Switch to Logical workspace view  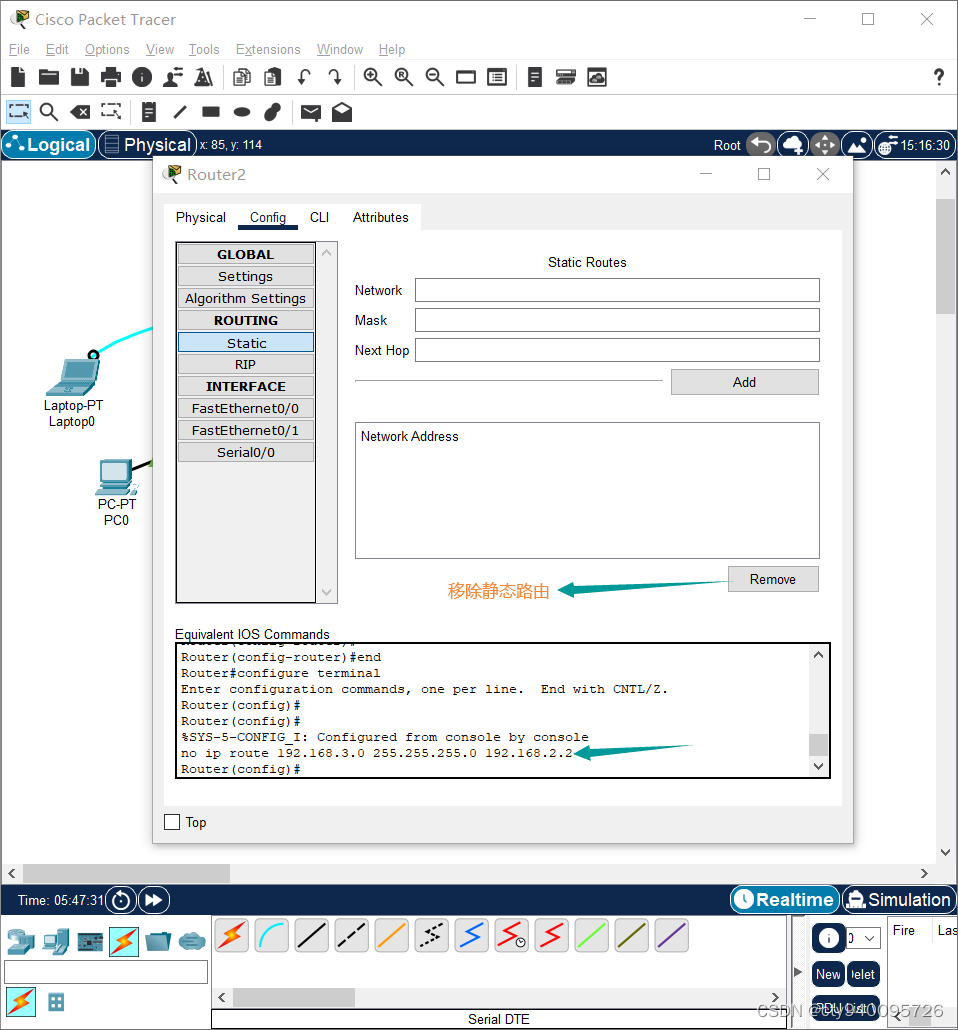[x=49, y=145]
